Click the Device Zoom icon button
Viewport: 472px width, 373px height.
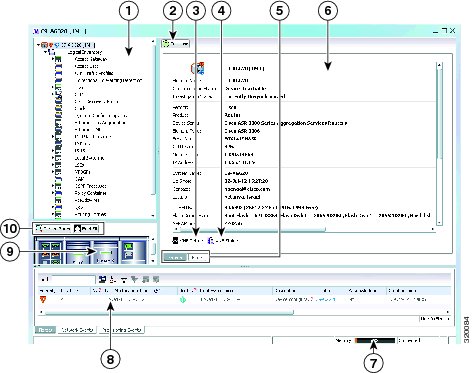point(53,229)
